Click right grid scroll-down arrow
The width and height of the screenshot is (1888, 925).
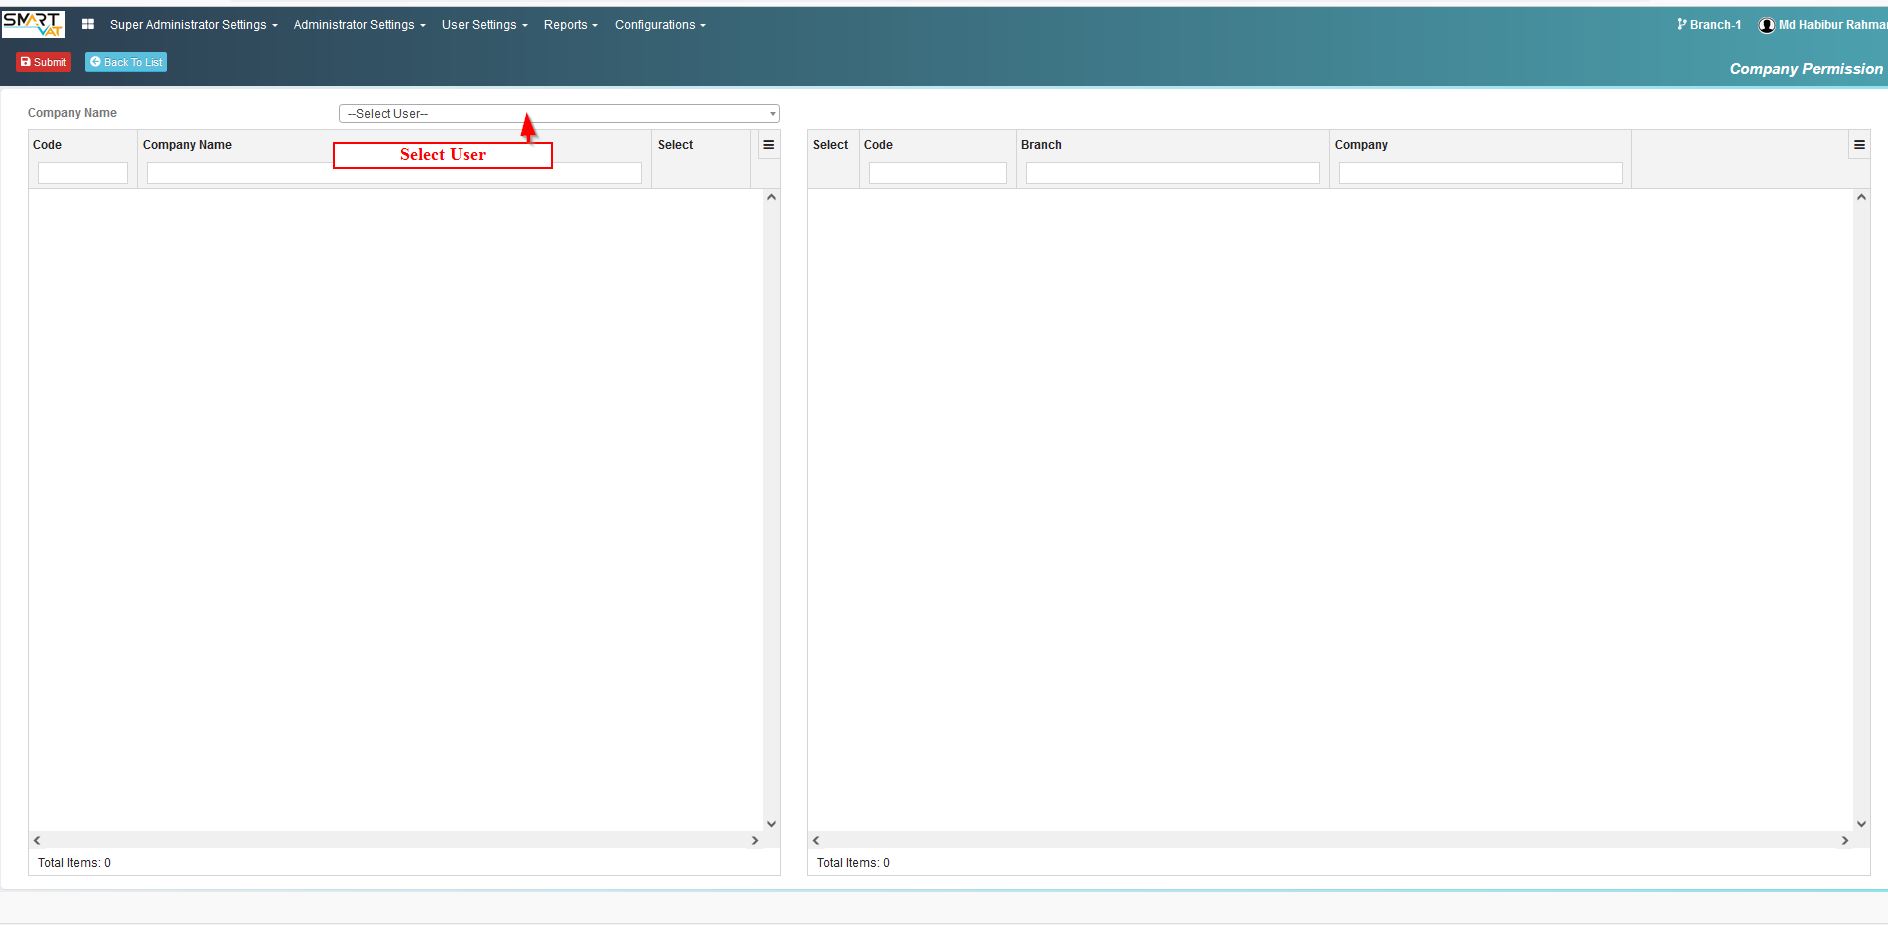coord(1861,824)
